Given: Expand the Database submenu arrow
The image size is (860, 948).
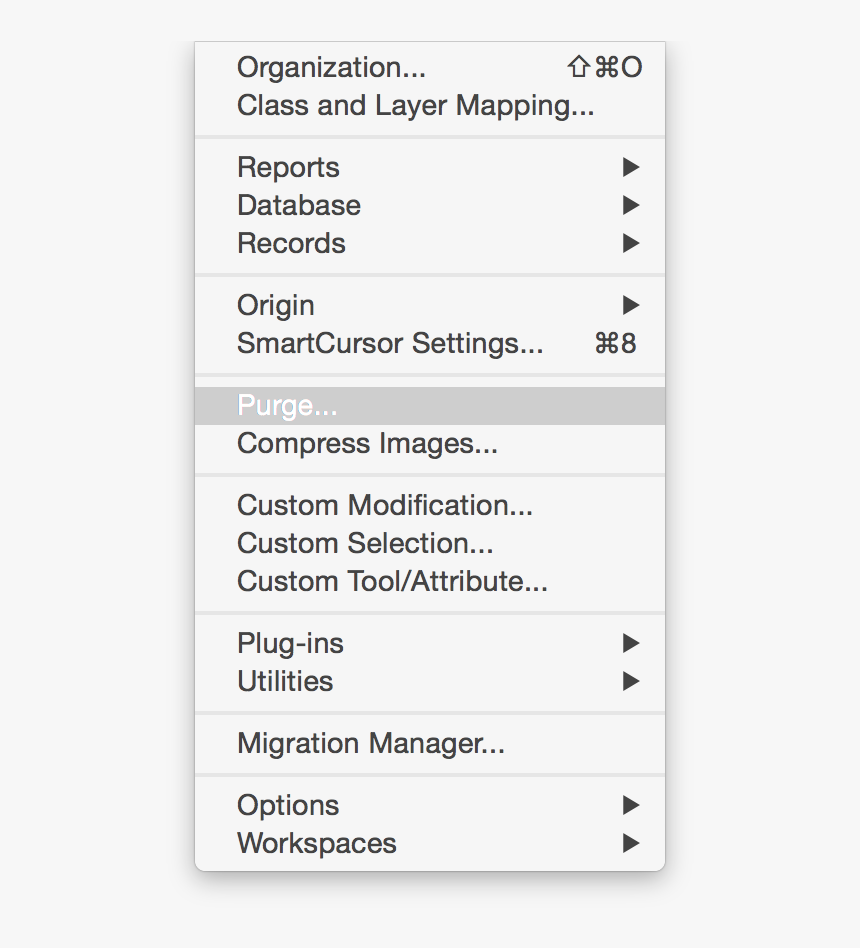Looking at the screenshot, I should tap(631, 206).
